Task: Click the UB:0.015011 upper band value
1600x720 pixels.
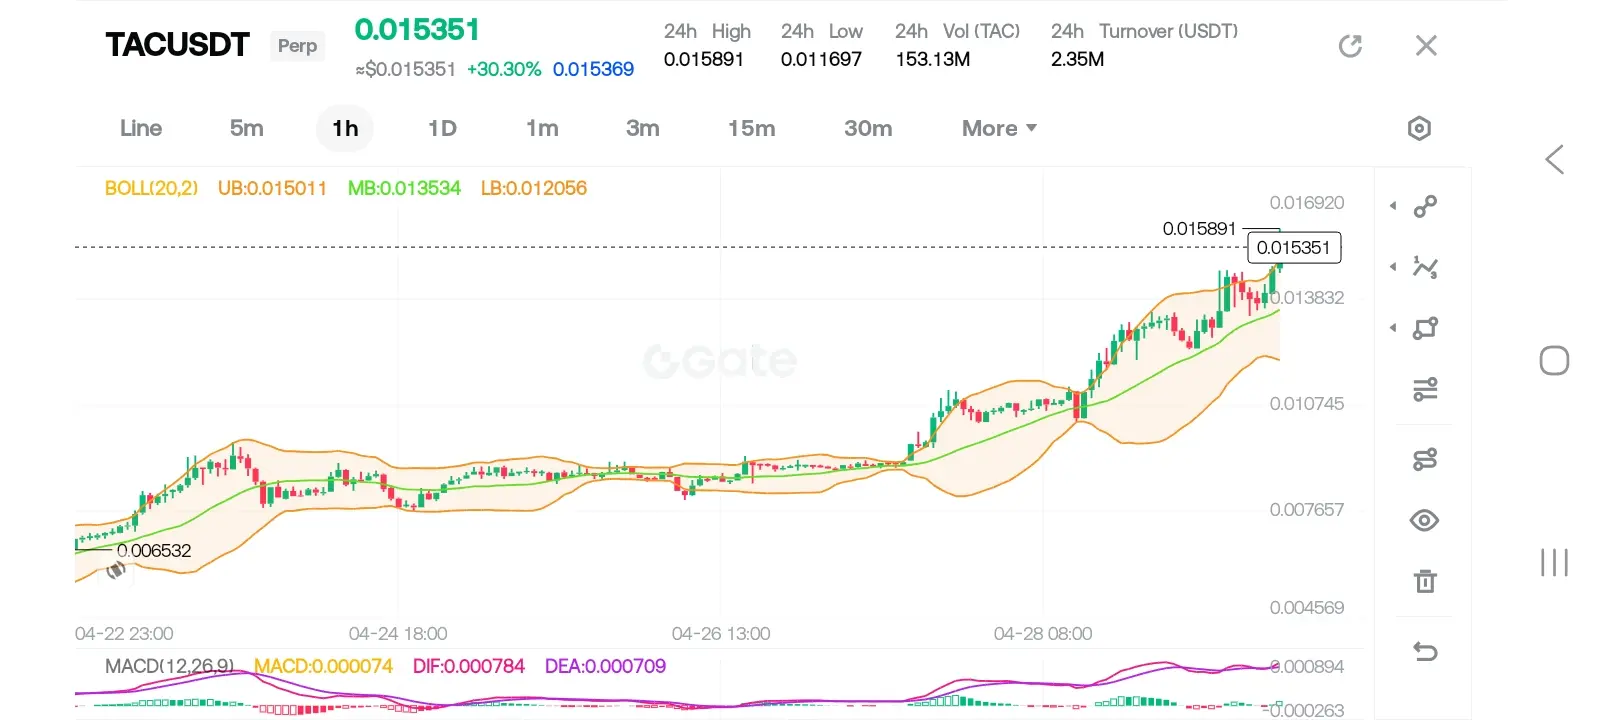Action: (x=272, y=188)
